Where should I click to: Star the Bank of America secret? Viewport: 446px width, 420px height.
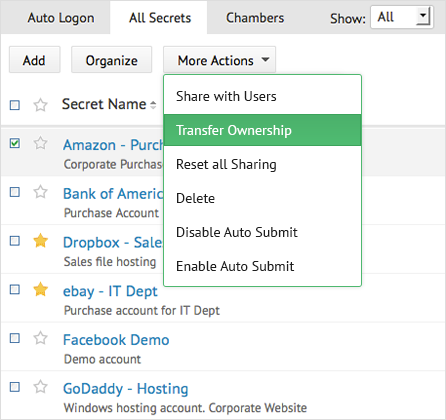tap(40, 192)
